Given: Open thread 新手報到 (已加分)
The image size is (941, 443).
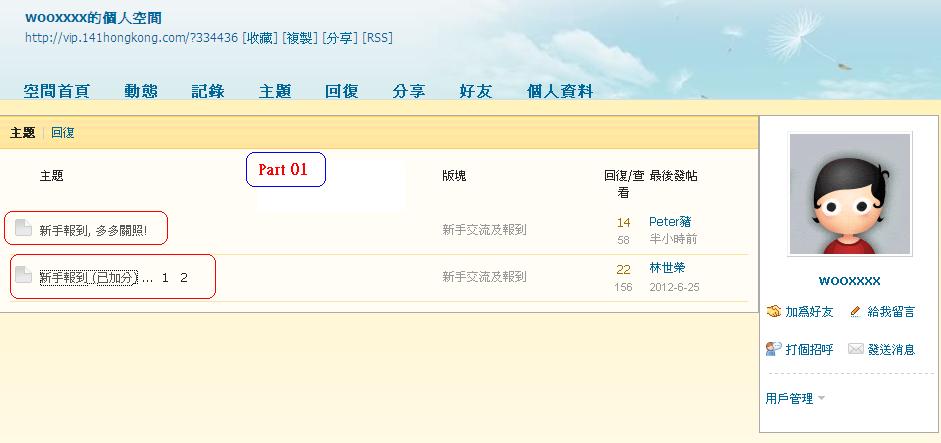Looking at the screenshot, I should (89, 277).
